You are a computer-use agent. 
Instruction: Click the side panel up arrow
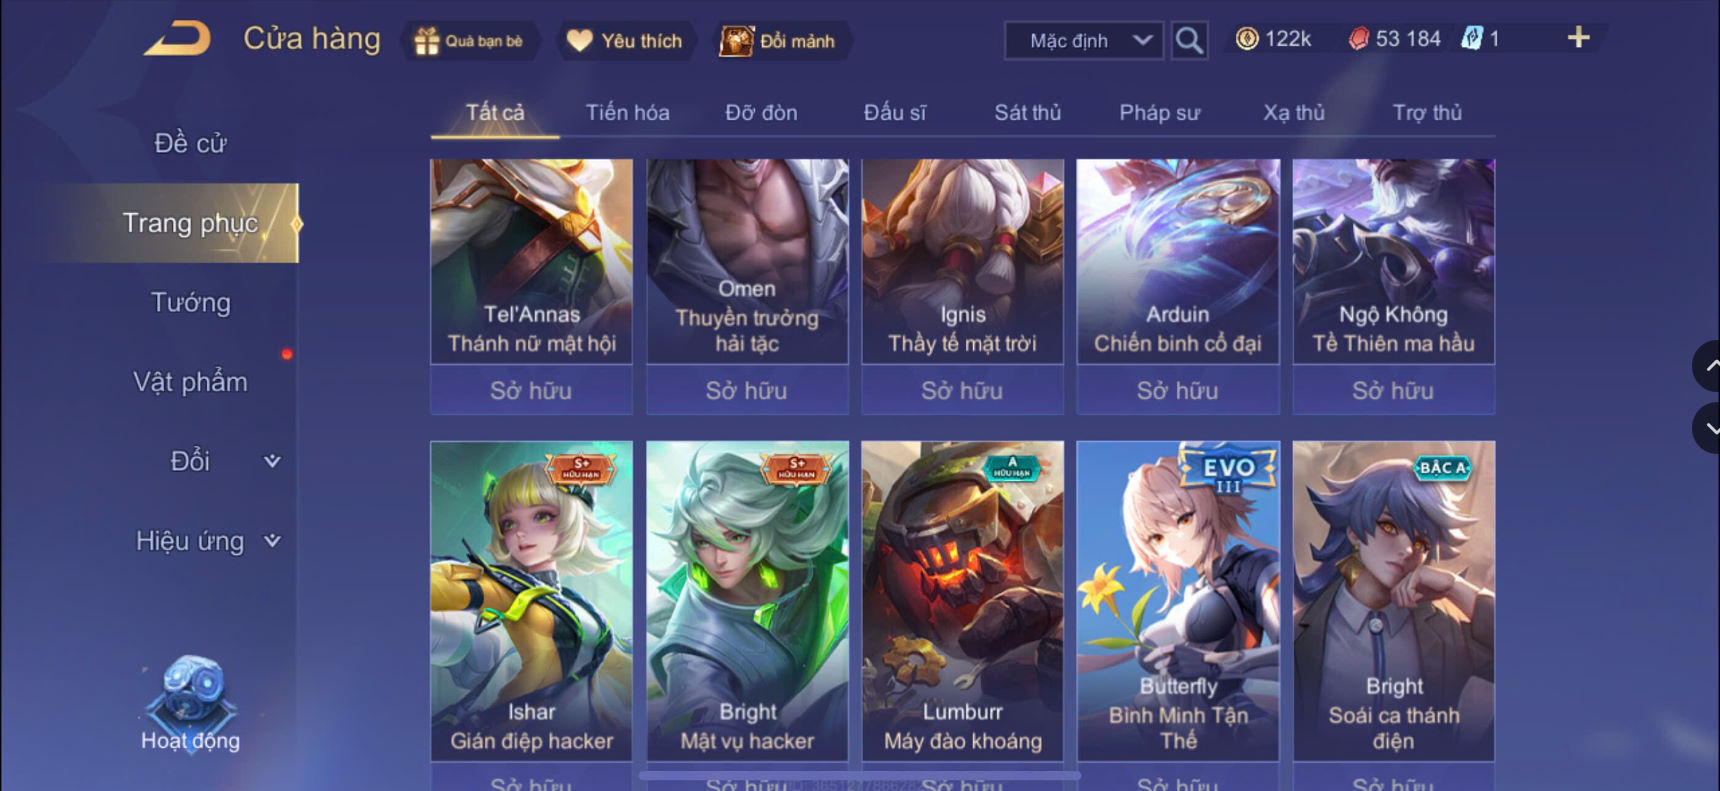(x=1708, y=366)
